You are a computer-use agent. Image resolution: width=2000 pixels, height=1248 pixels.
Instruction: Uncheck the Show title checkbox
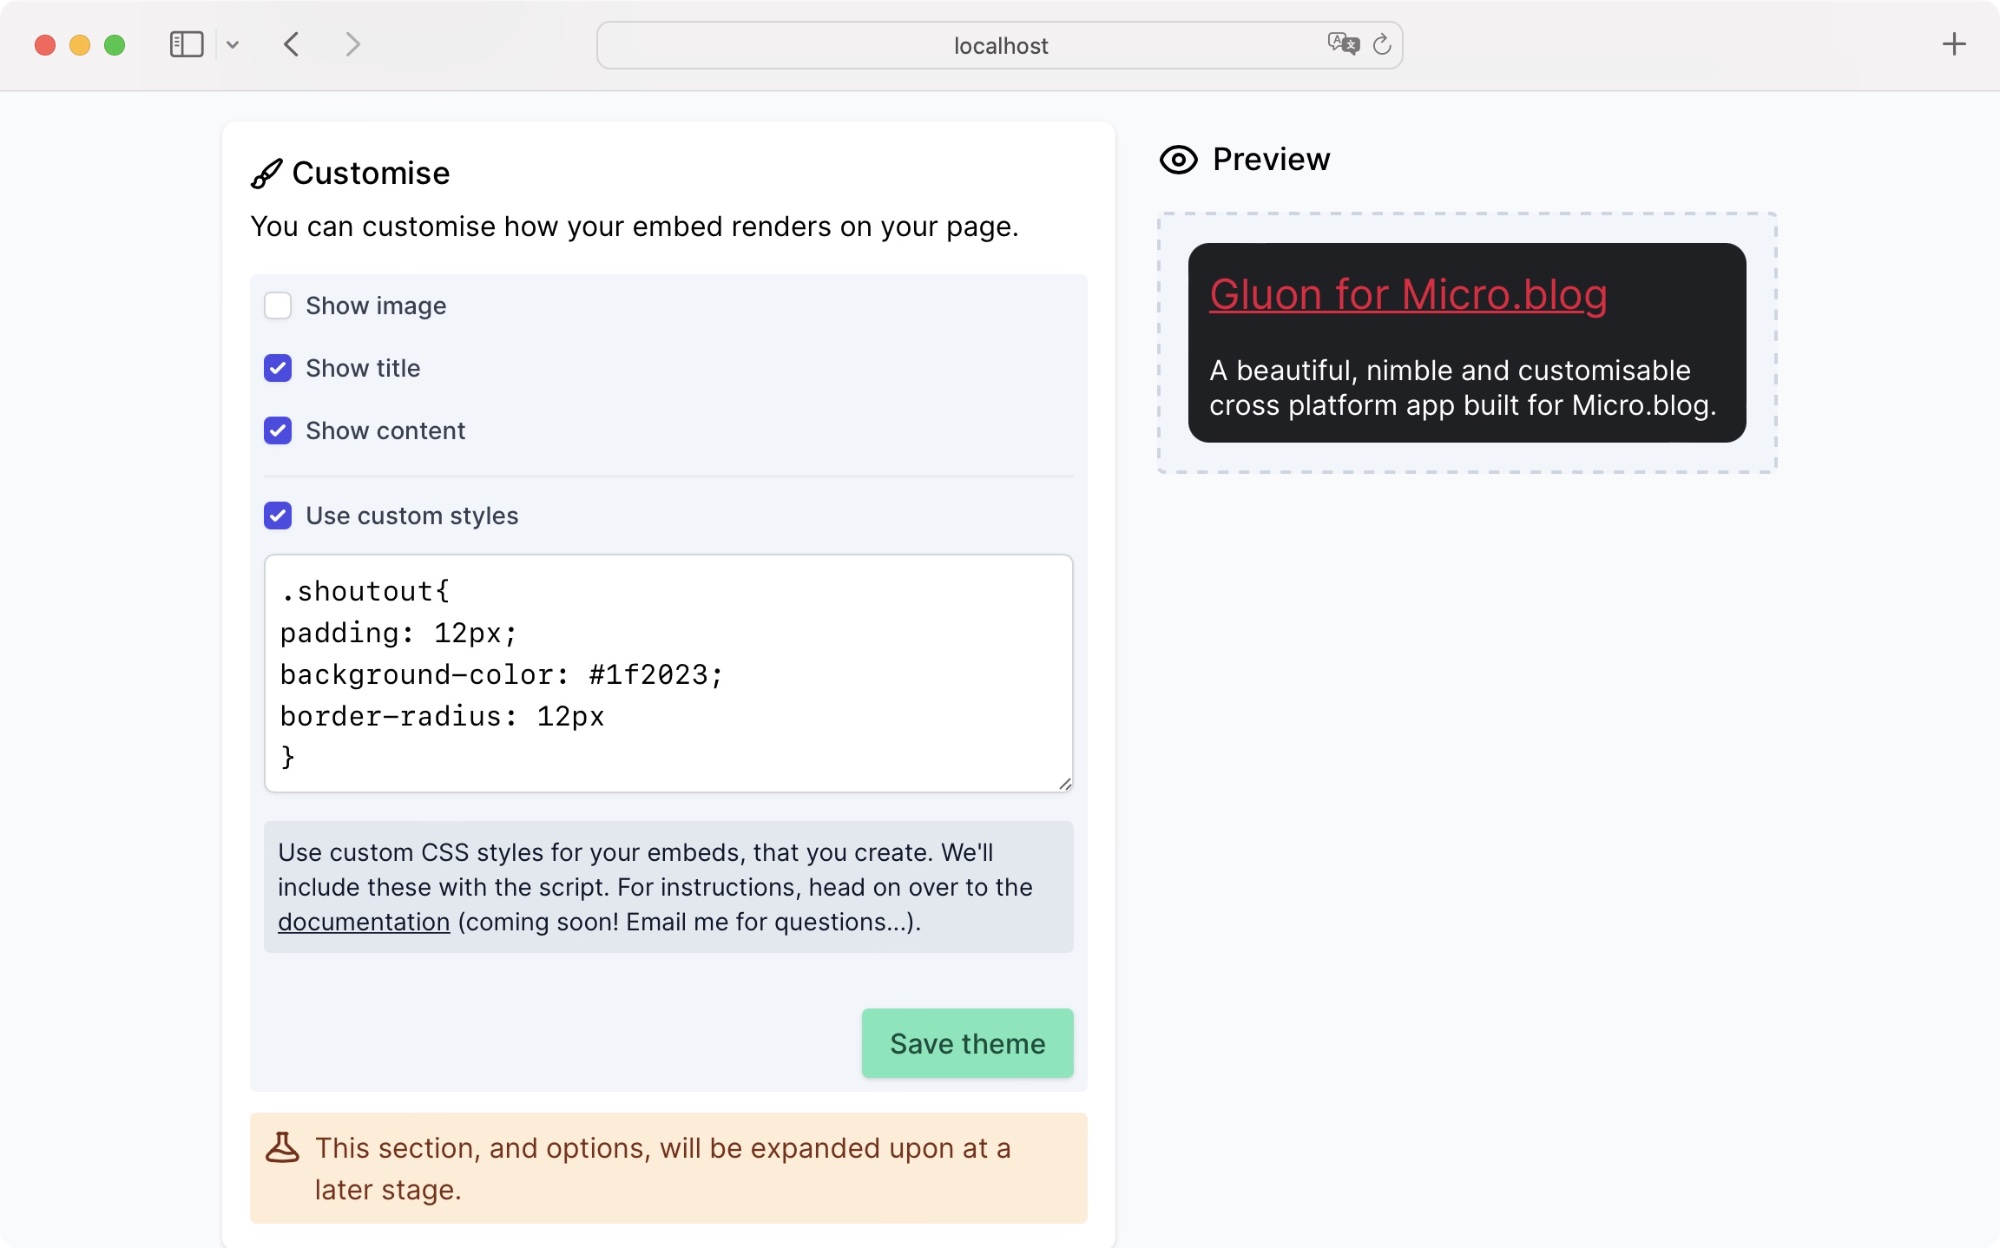pos(278,368)
